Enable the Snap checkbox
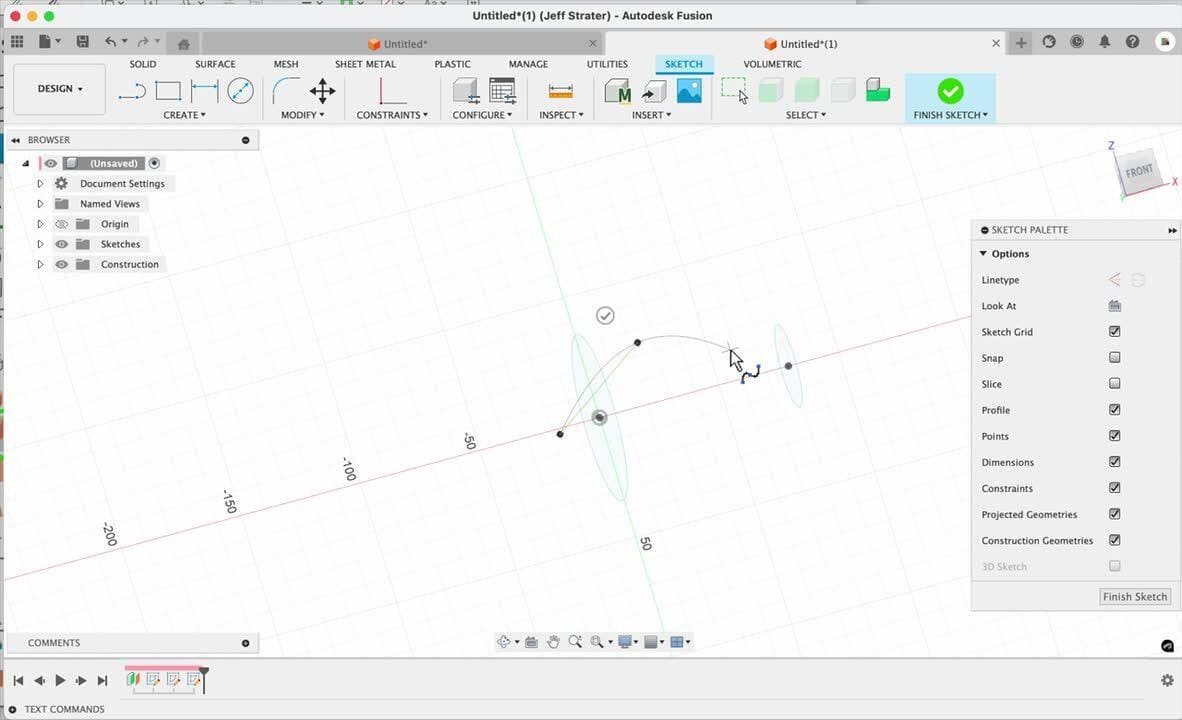The width and height of the screenshot is (1182, 720). (1115, 357)
